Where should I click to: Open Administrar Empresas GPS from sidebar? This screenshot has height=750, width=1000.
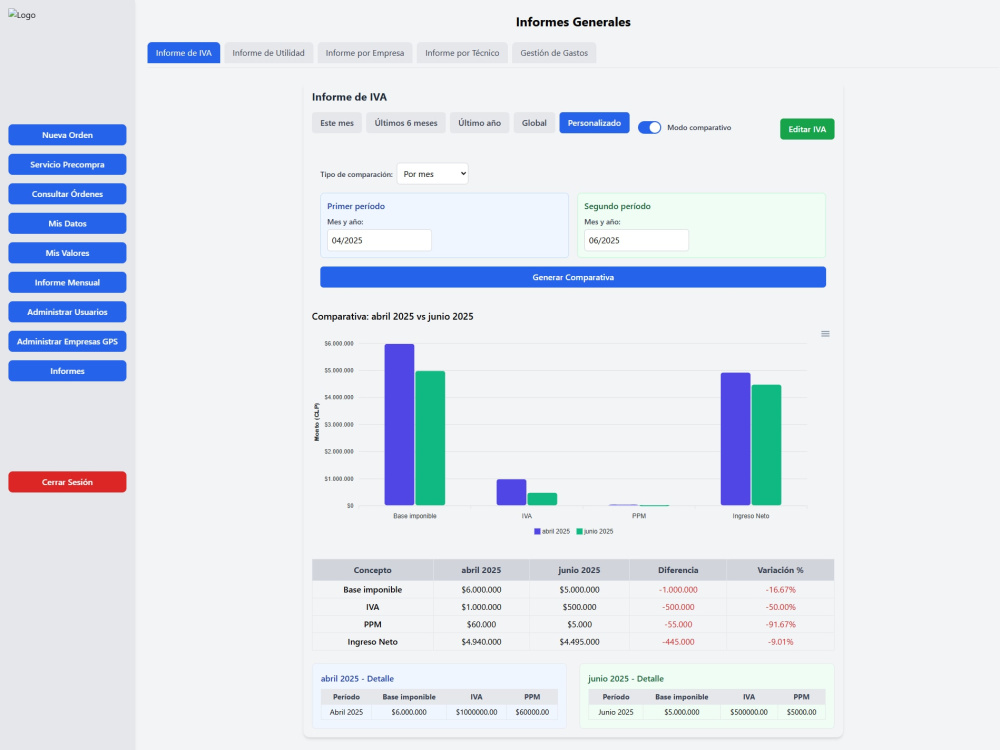(x=67, y=341)
